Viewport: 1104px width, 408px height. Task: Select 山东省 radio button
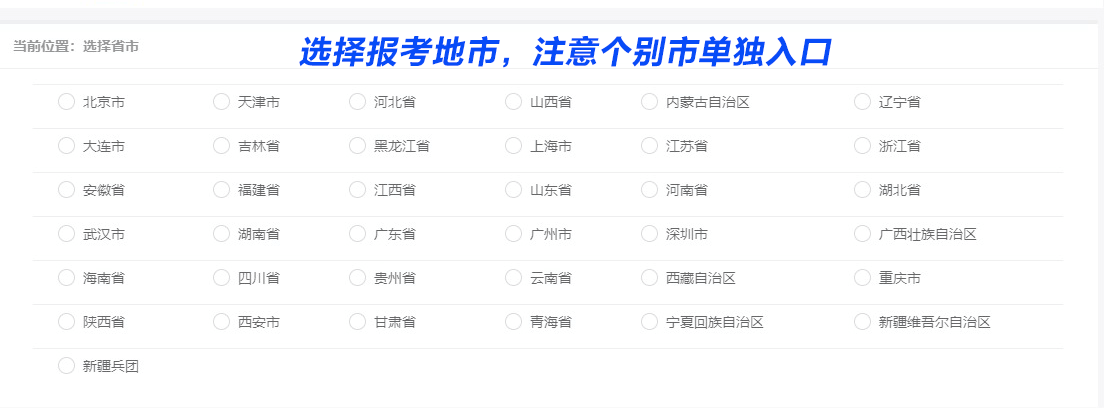[514, 190]
